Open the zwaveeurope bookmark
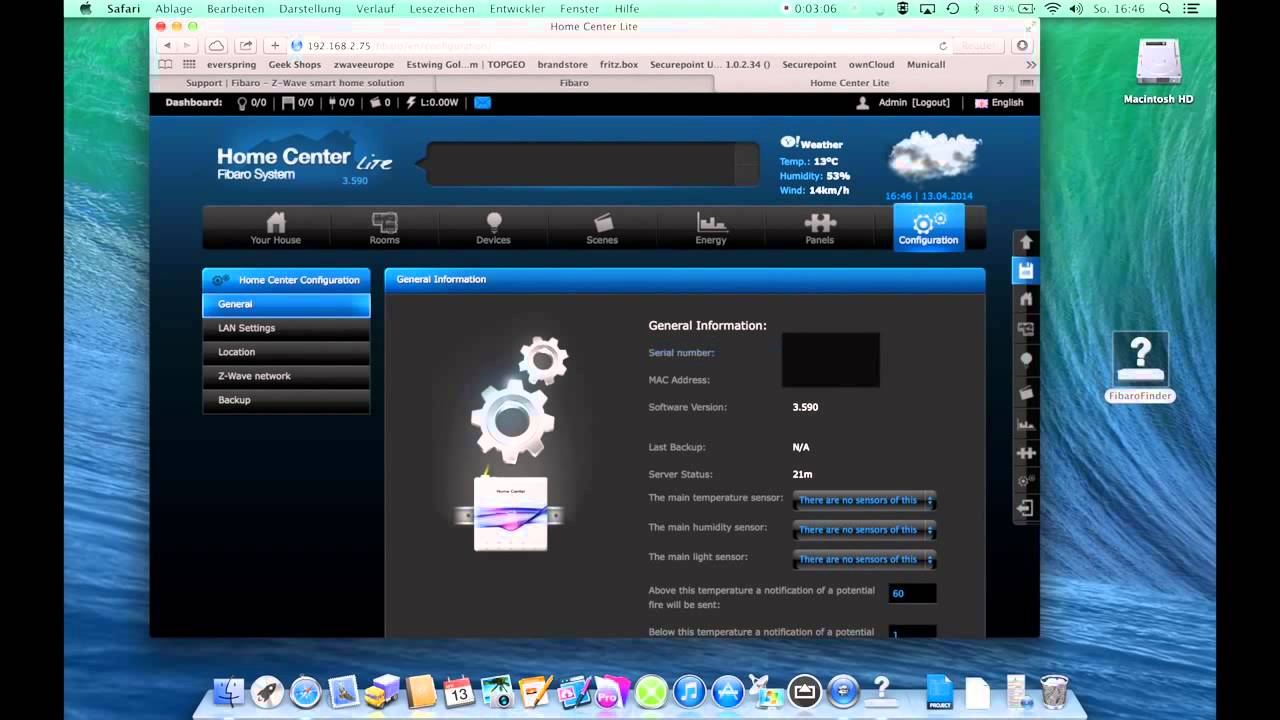The width and height of the screenshot is (1280, 720). pyautogui.click(x=364, y=64)
